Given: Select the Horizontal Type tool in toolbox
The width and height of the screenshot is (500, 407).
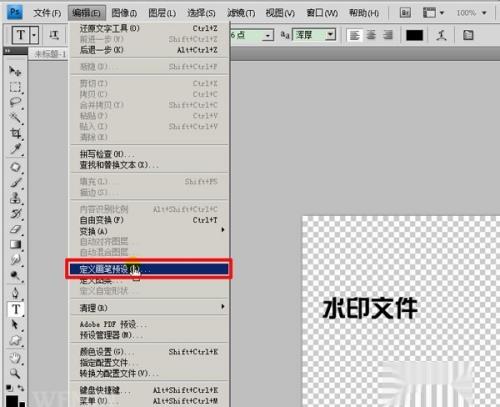Looking at the screenshot, I should [16, 309].
